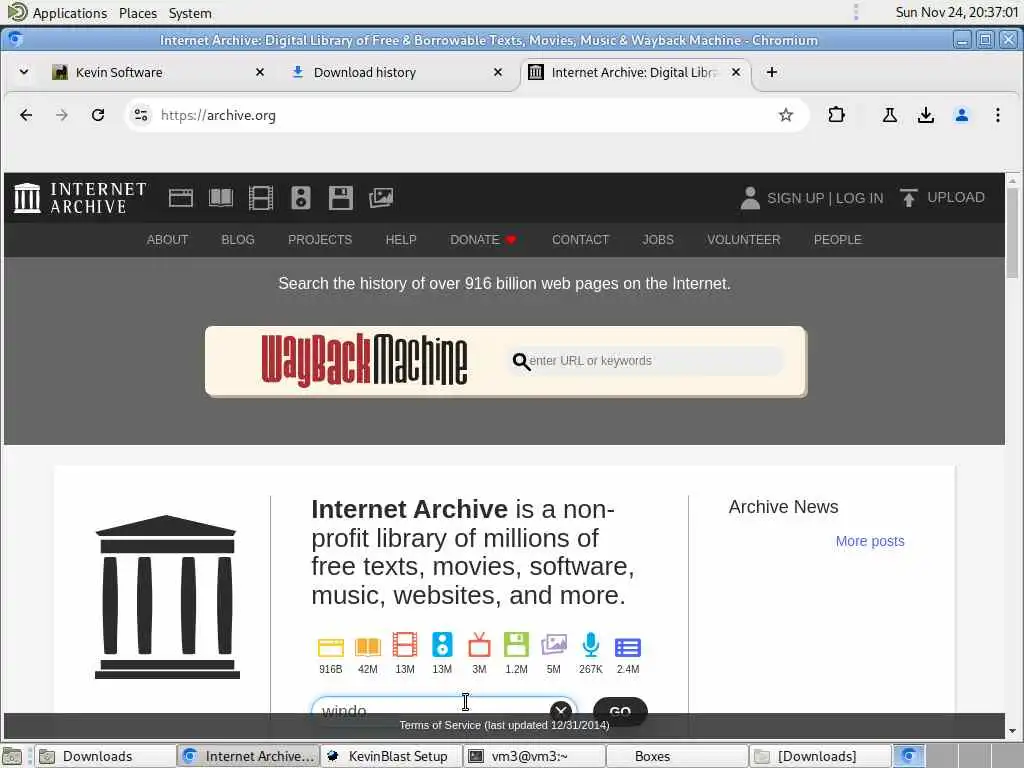The width and height of the screenshot is (1024, 768).
Task: Open the Web media icon in Archive header
Action: (181, 198)
